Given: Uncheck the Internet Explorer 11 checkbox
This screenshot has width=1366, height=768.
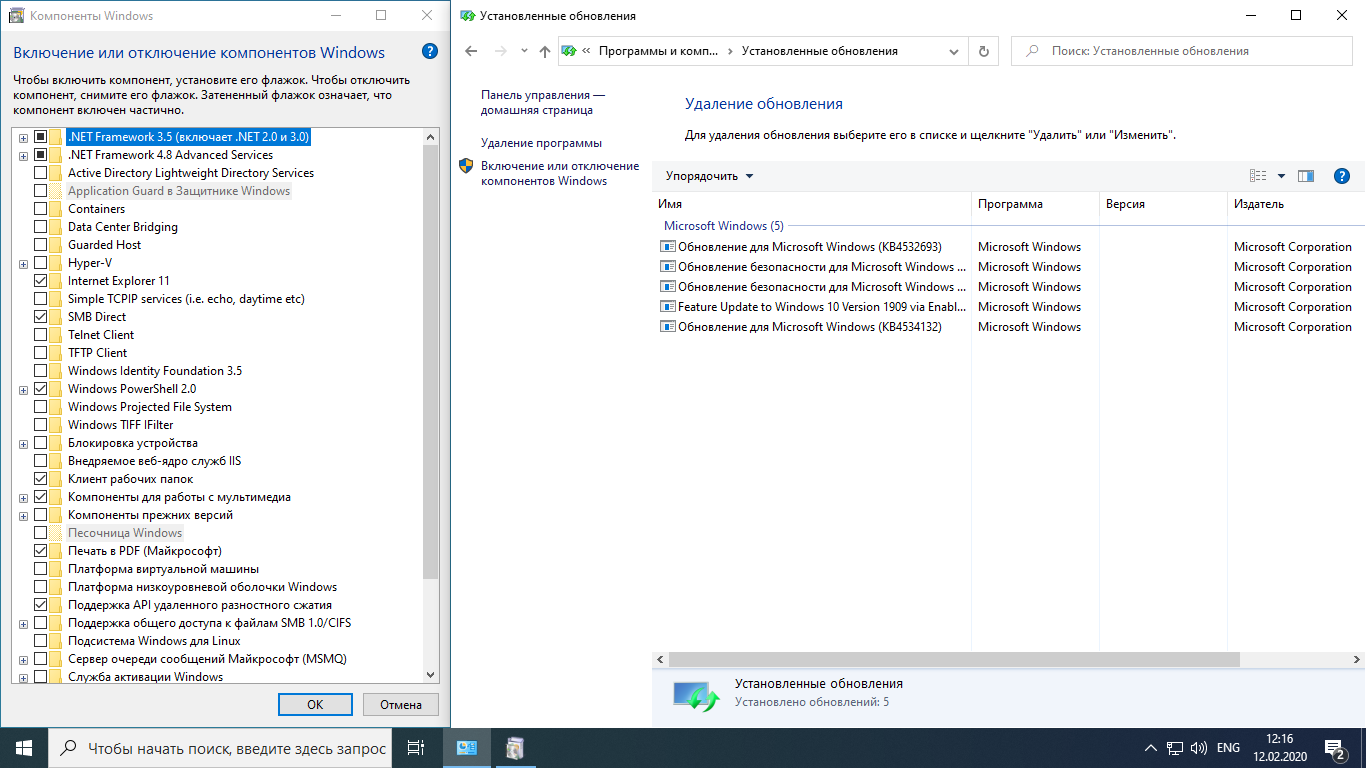Looking at the screenshot, I should (41, 281).
